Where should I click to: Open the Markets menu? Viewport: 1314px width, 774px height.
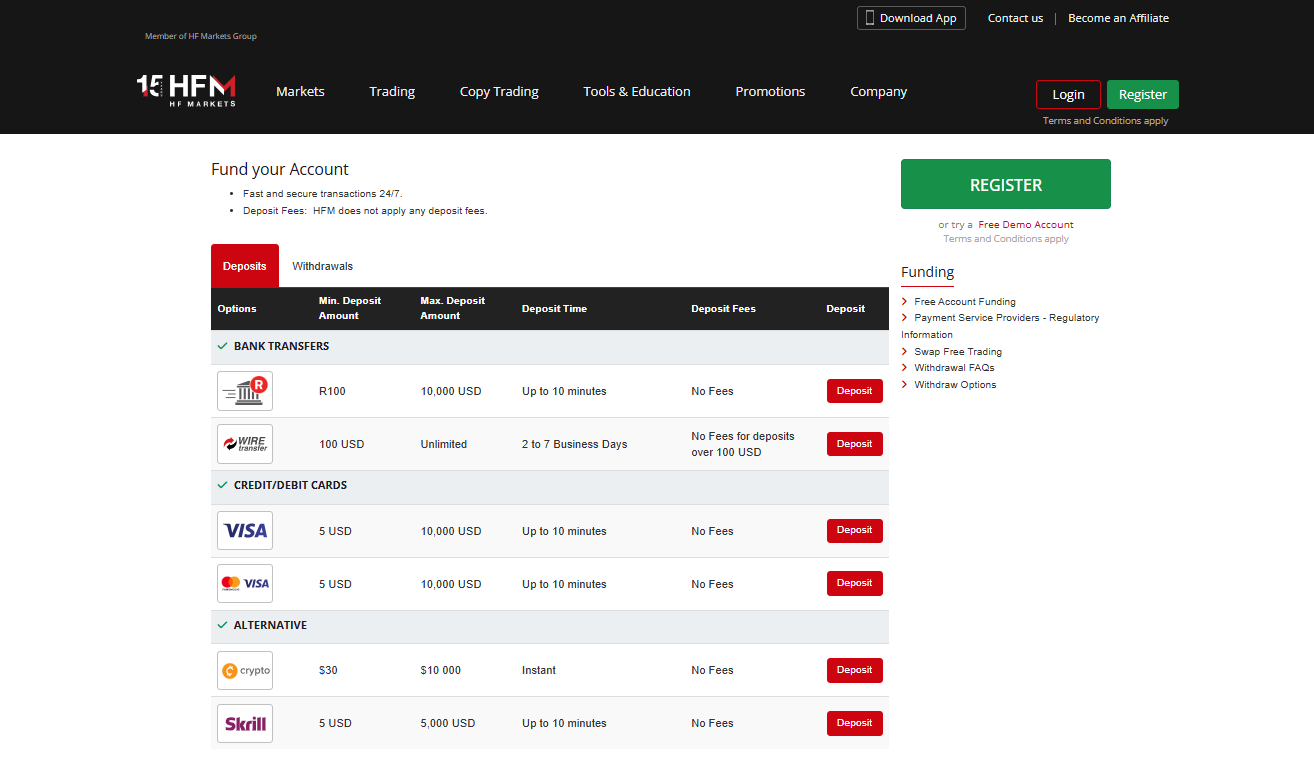click(x=300, y=91)
